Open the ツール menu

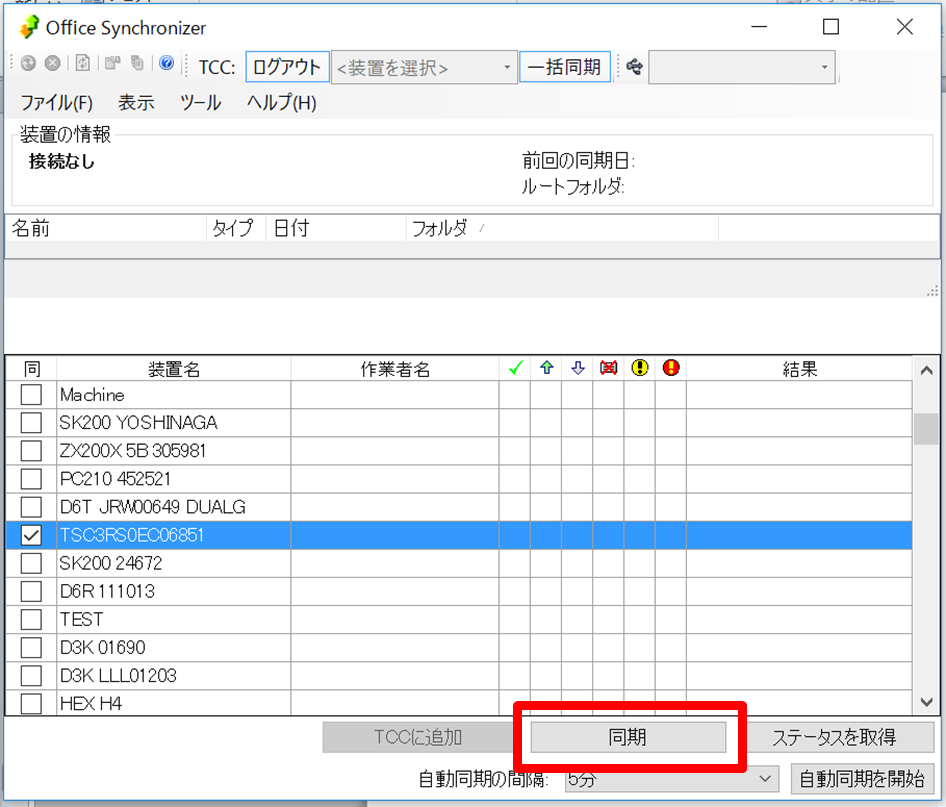(x=200, y=103)
